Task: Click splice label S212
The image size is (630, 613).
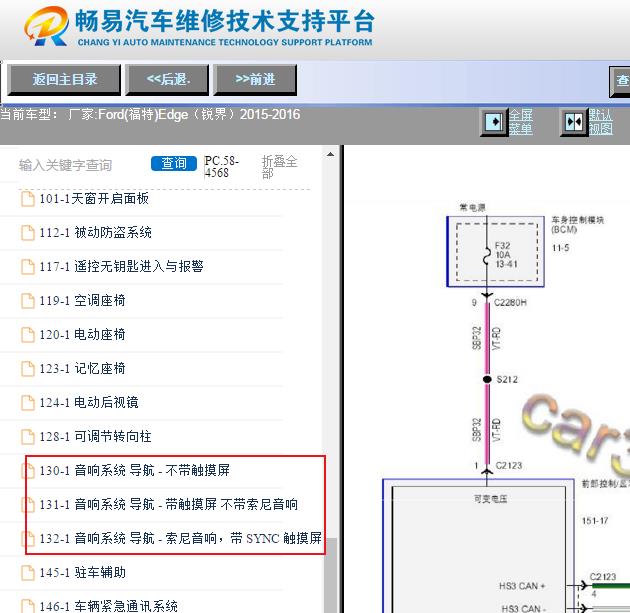Action: point(507,380)
